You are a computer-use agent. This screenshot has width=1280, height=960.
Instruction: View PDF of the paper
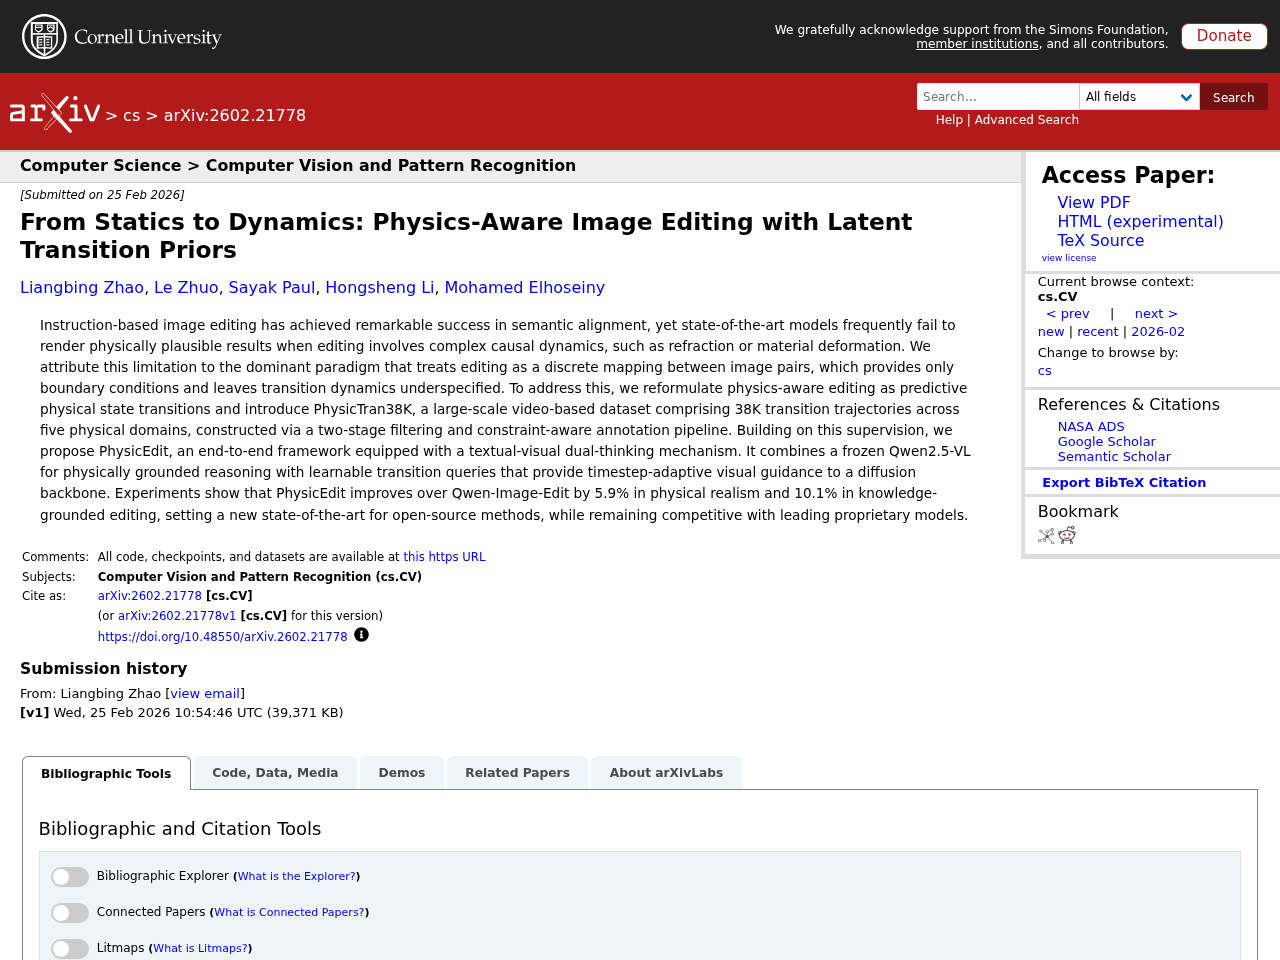pos(1094,202)
